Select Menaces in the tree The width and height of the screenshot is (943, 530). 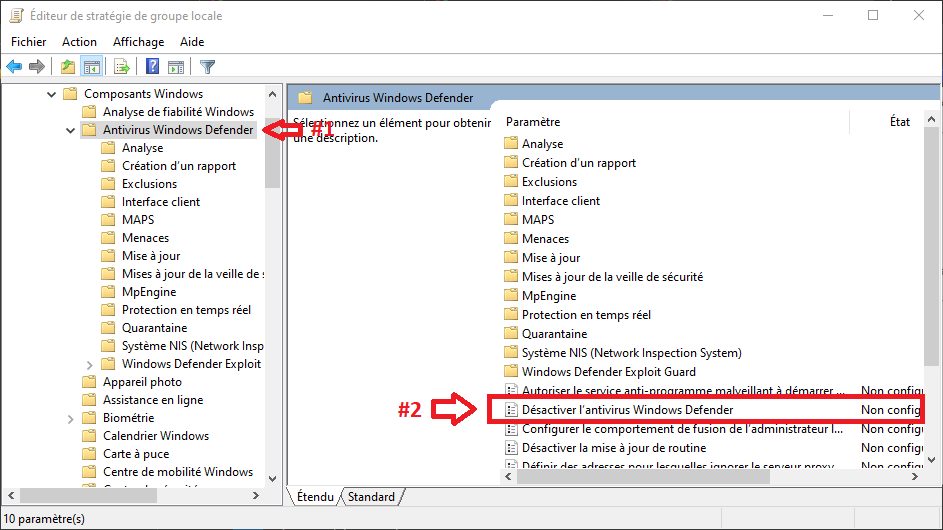point(145,238)
